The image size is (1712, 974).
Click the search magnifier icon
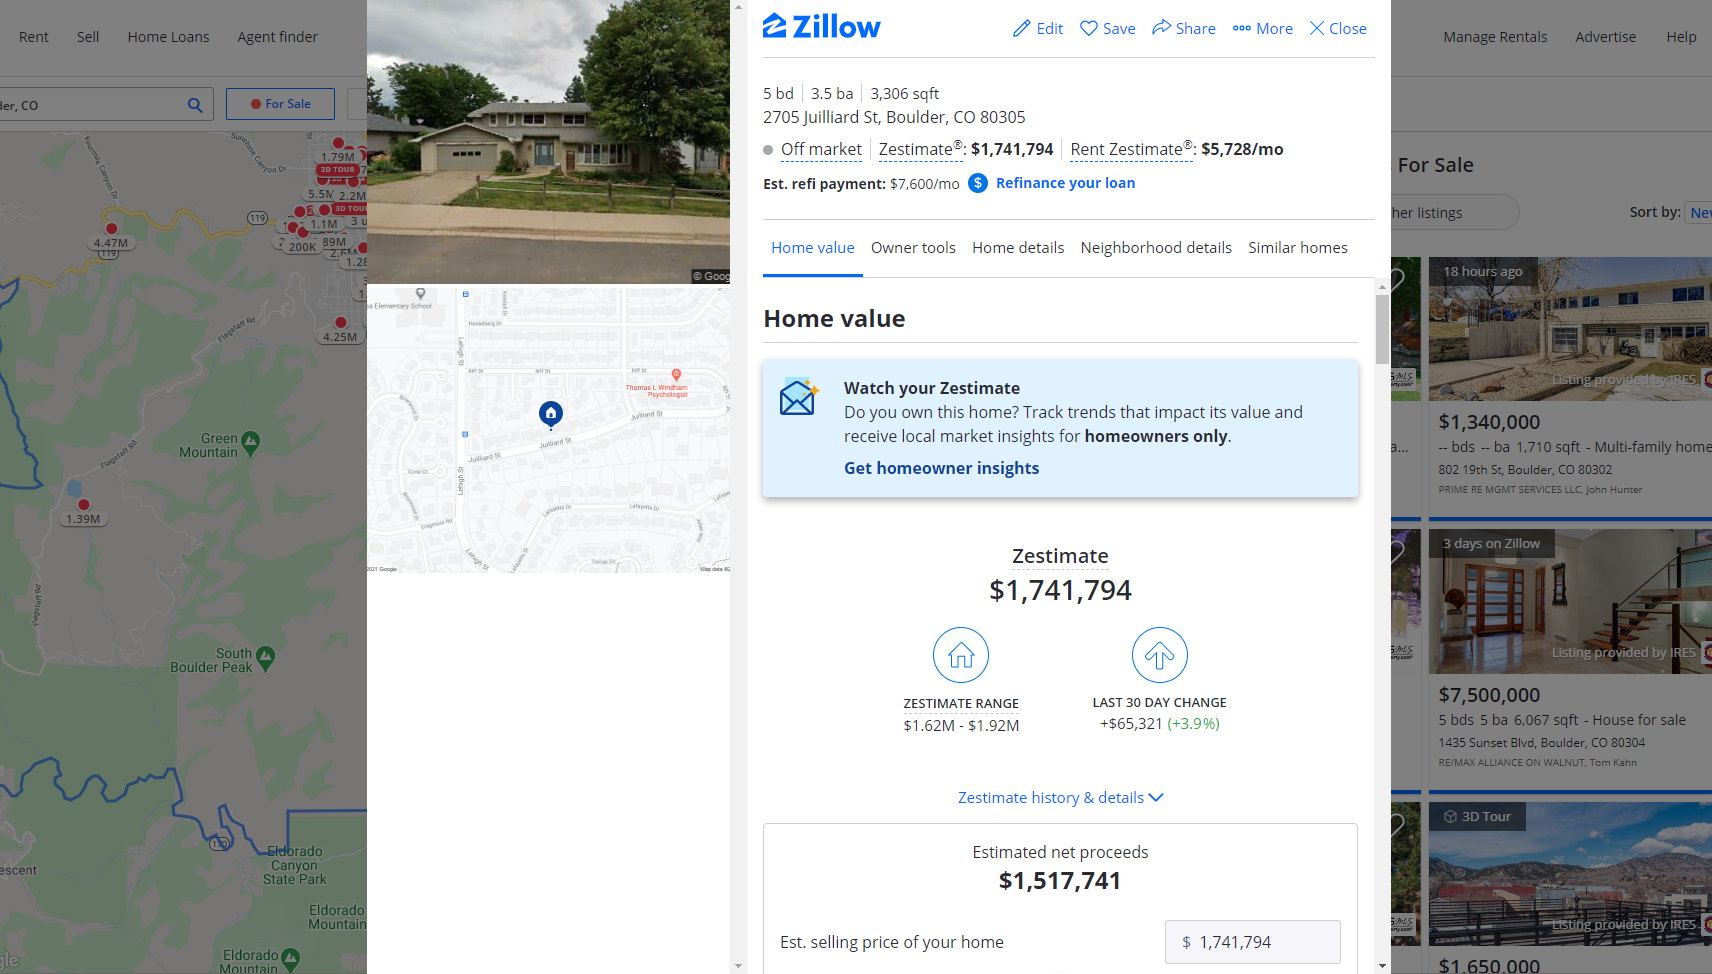pos(195,105)
